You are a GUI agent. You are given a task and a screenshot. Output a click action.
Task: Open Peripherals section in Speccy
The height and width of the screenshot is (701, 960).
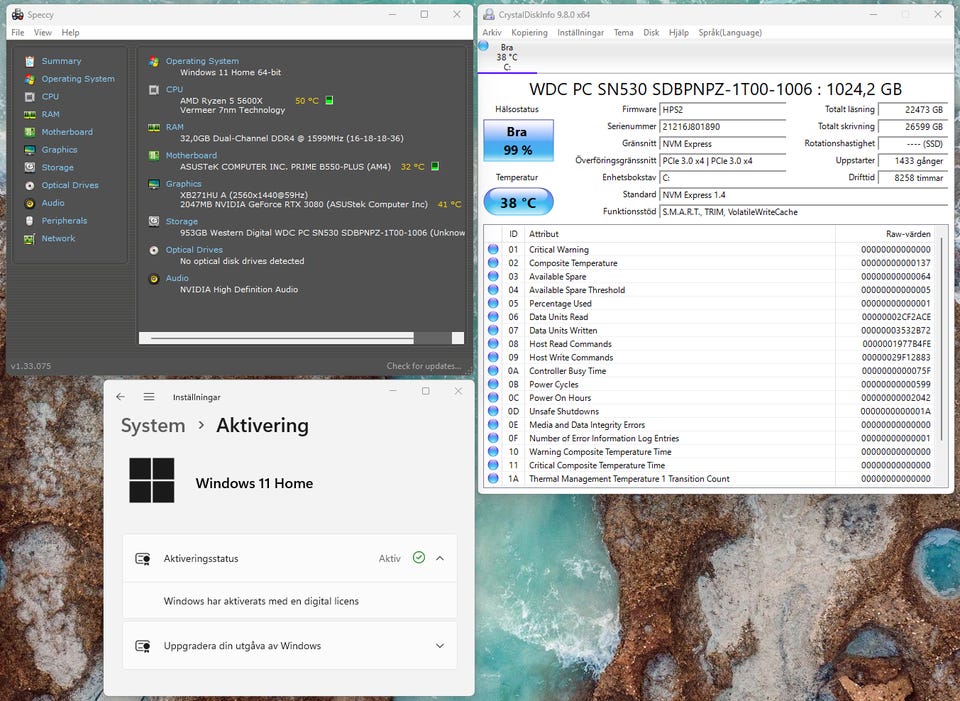pos(30,221)
